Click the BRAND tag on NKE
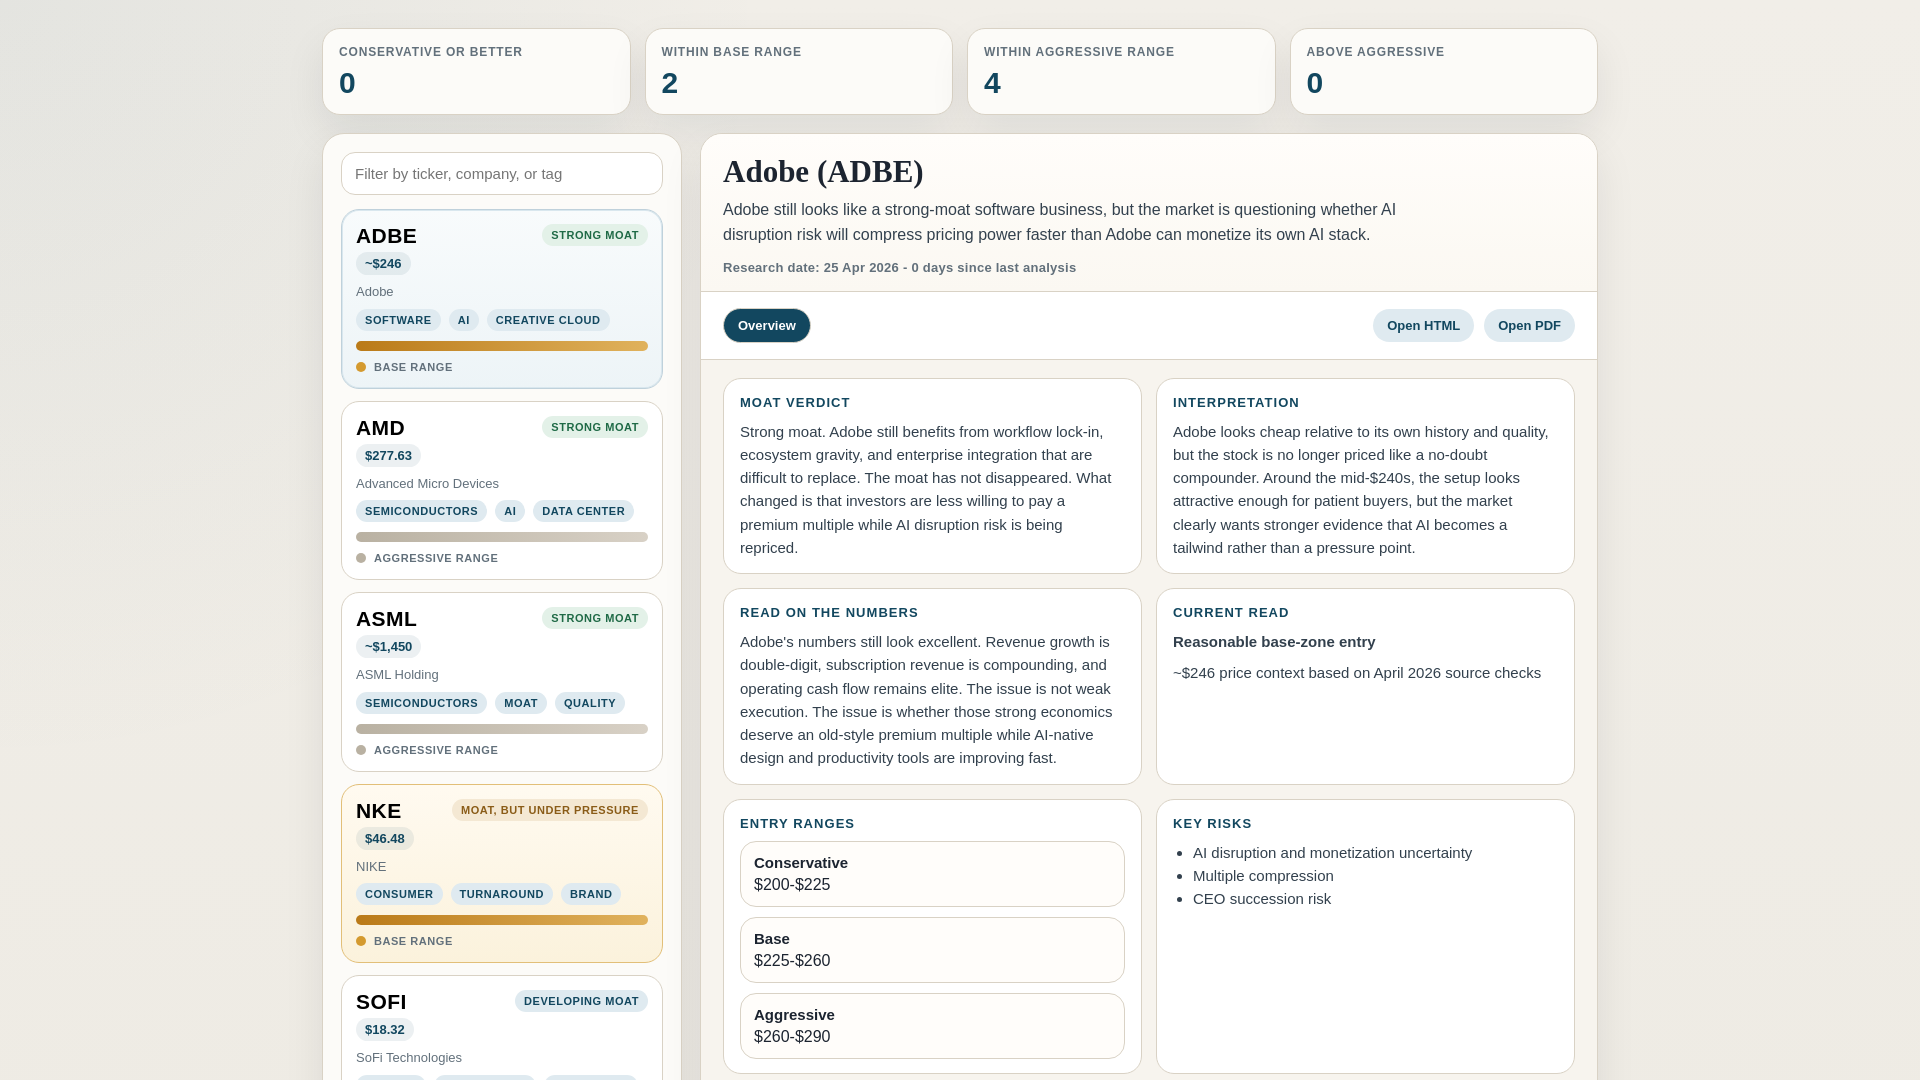The height and width of the screenshot is (1080, 1920). [x=591, y=894]
